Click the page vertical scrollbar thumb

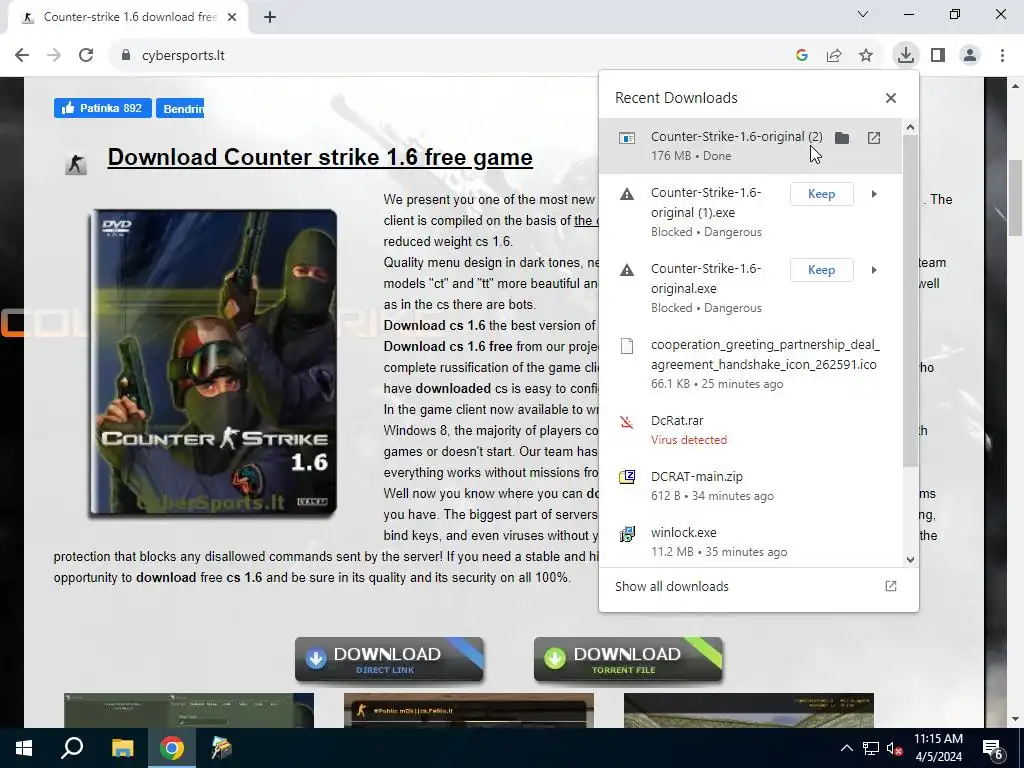click(1016, 198)
